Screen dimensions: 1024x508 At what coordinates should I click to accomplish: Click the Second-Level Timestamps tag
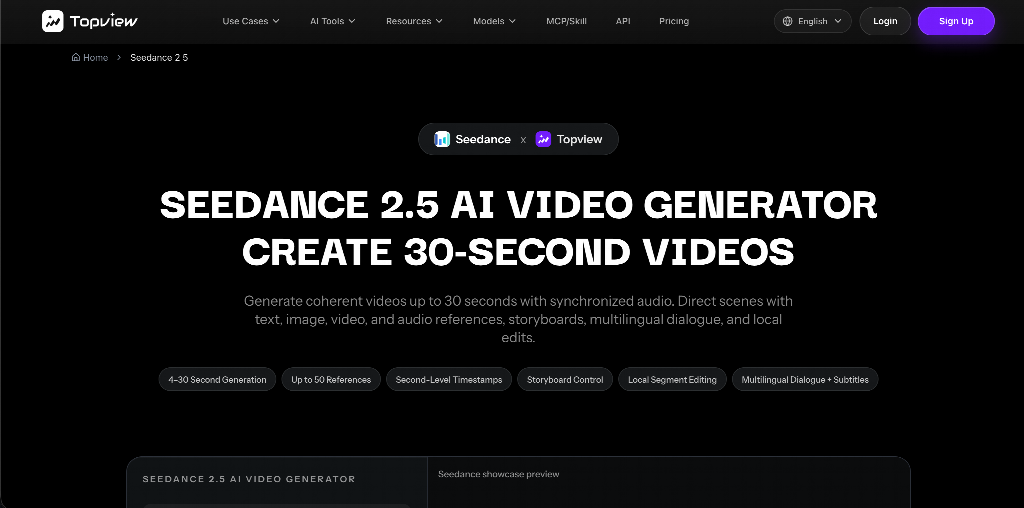pyautogui.click(x=449, y=379)
